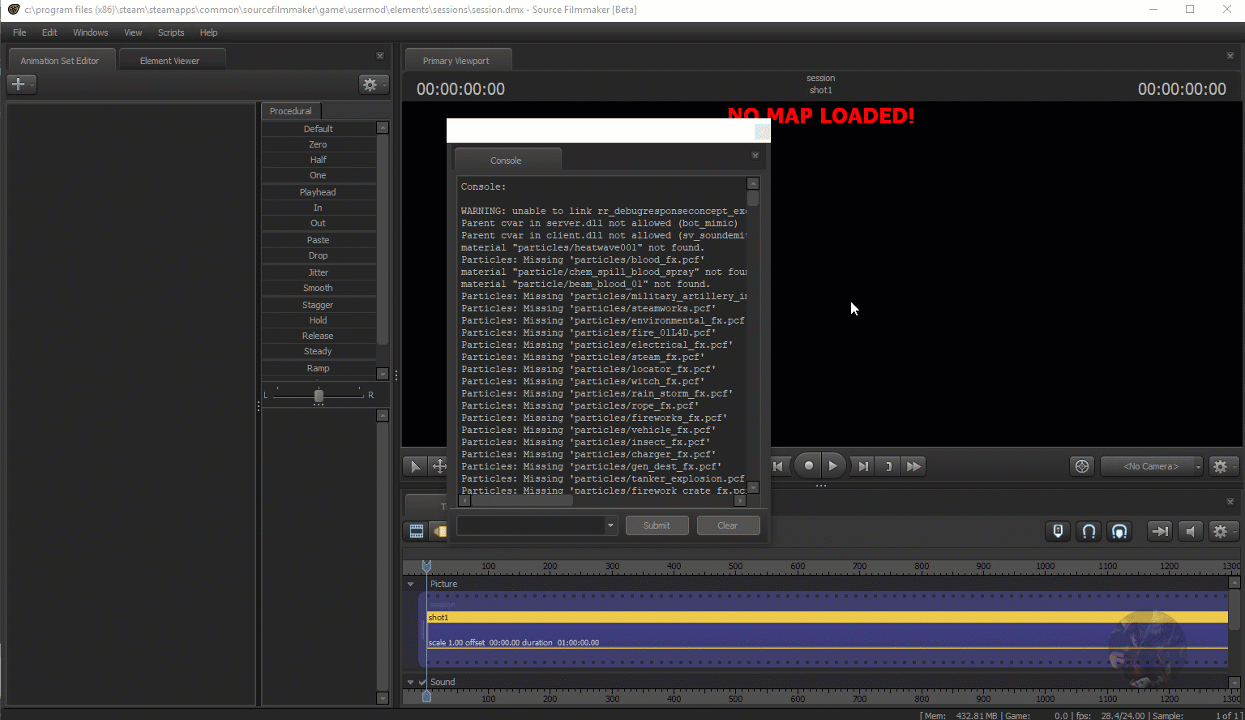Select the Procedural tab
The image size is (1245, 720).
tap(291, 111)
